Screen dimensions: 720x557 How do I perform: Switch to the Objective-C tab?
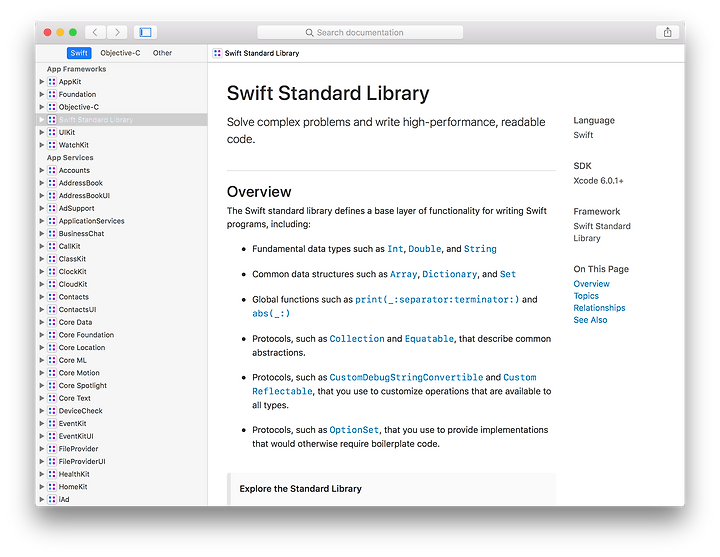[x=120, y=53]
